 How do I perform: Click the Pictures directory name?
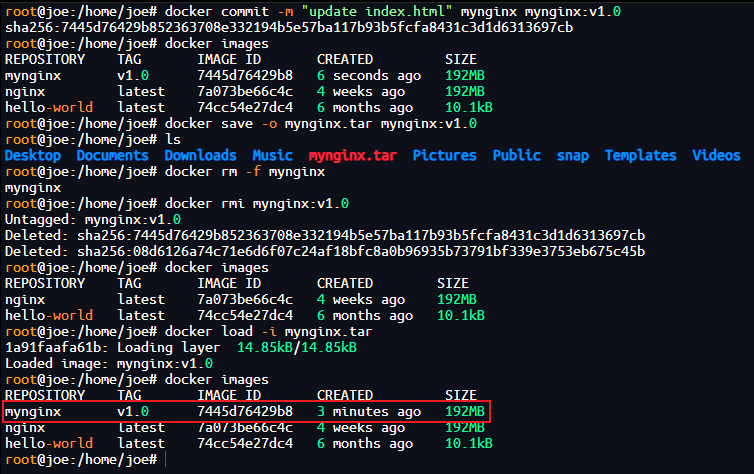444,155
